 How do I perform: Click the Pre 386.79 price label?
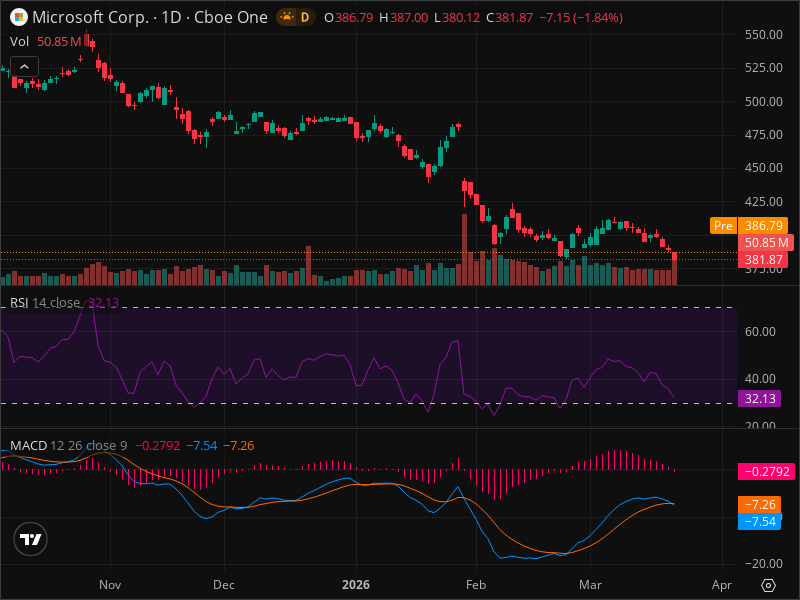point(748,226)
